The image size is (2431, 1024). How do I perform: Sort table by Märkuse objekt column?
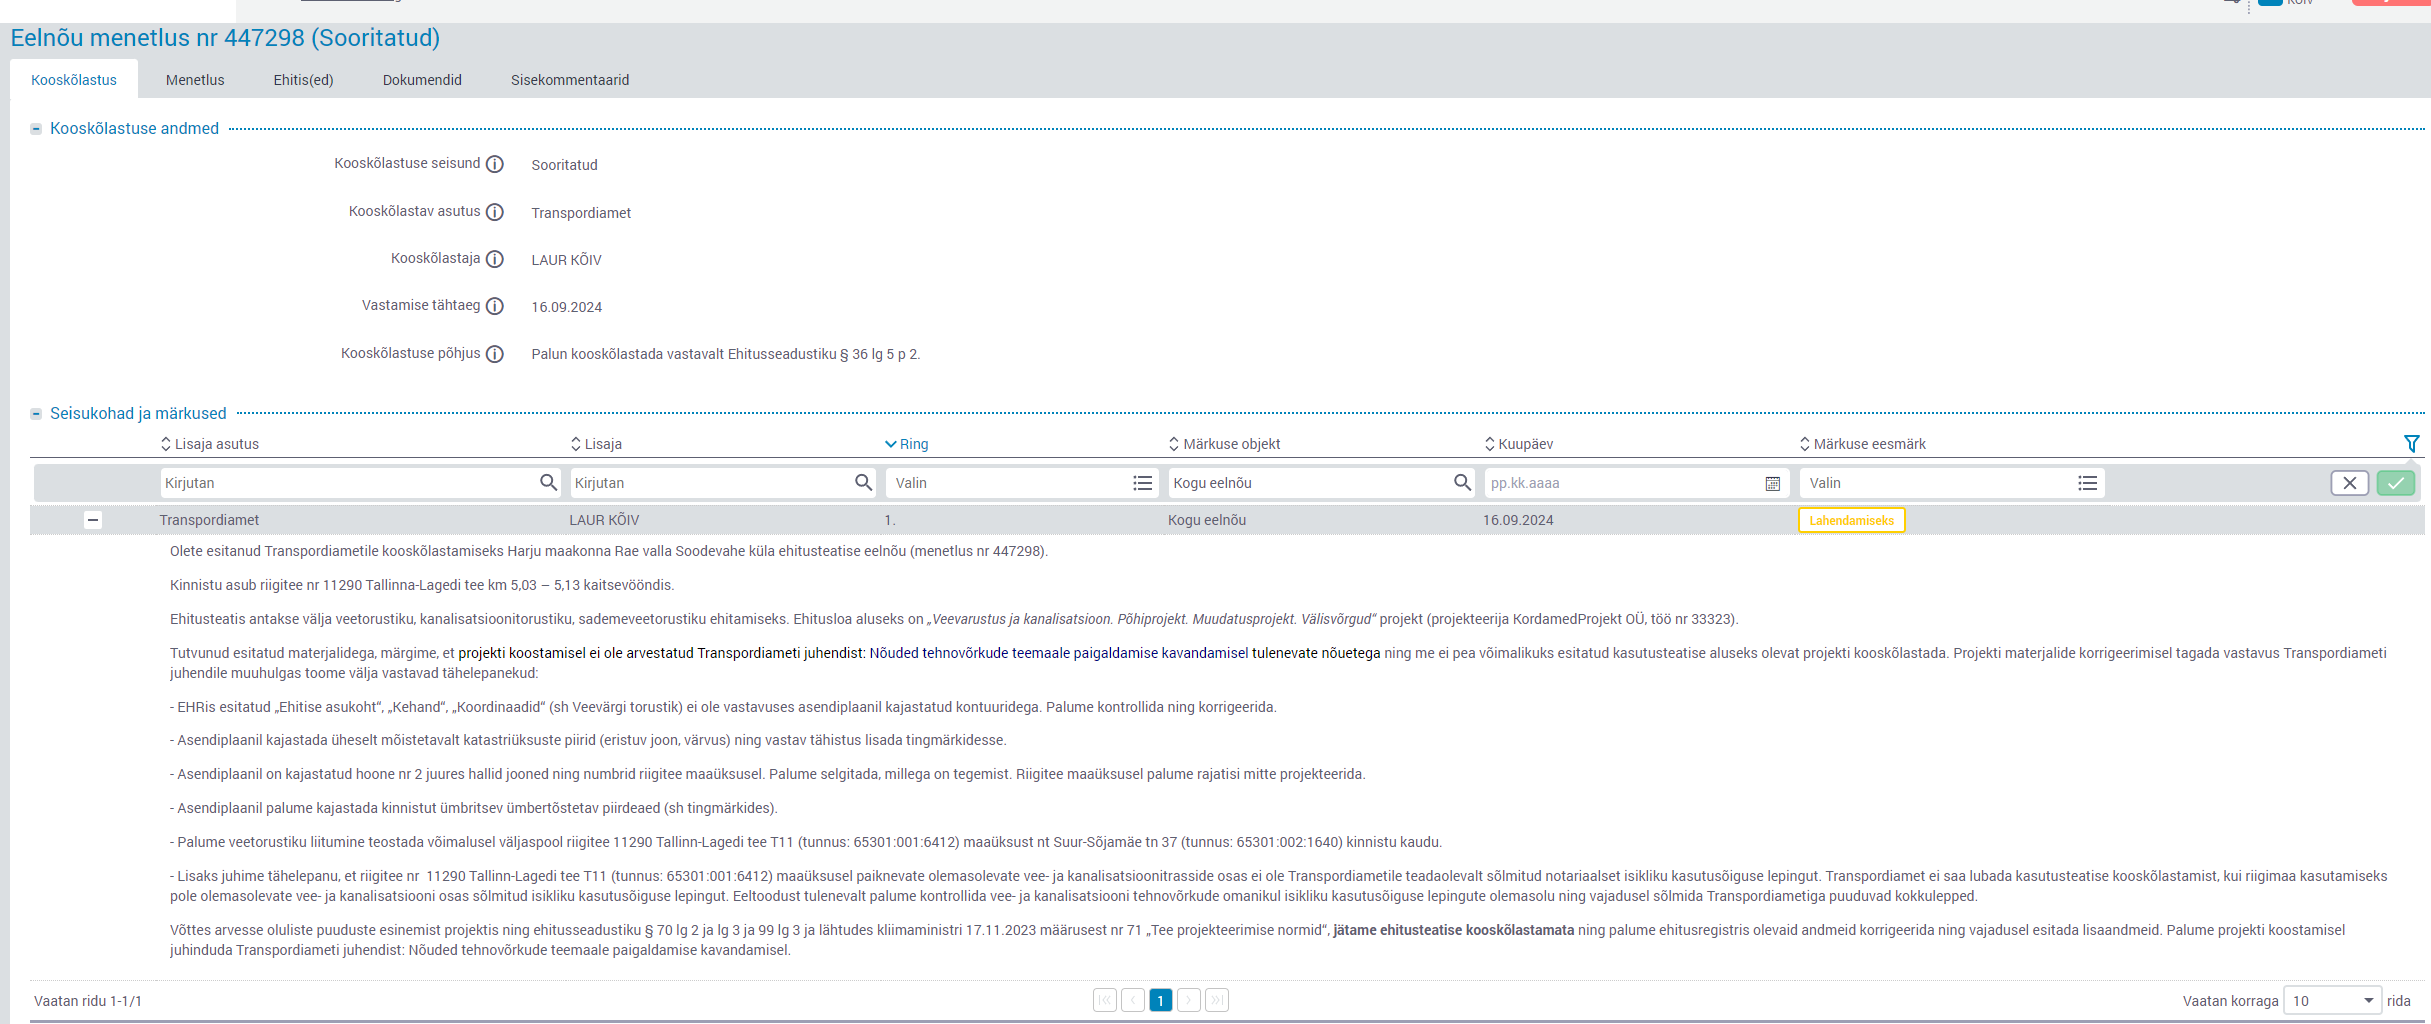[1225, 444]
